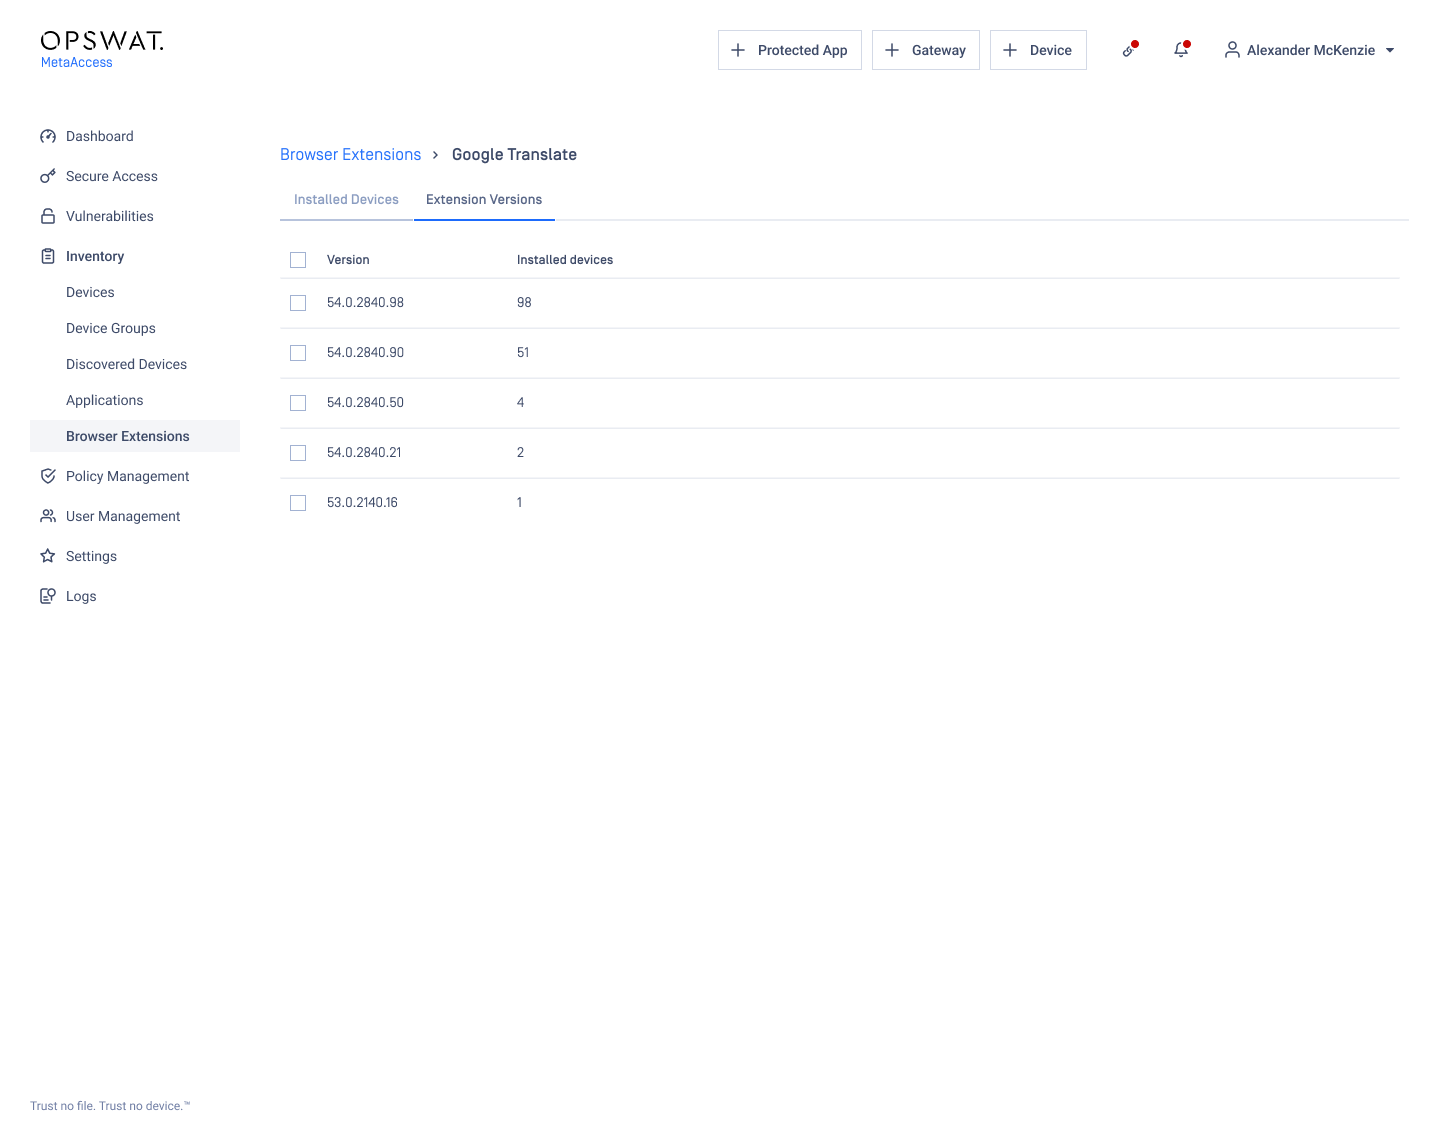Expand the Alexander McKenzie account dropdown arrow
Viewport: 1440px width, 1146px height.
click(x=1390, y=50)
